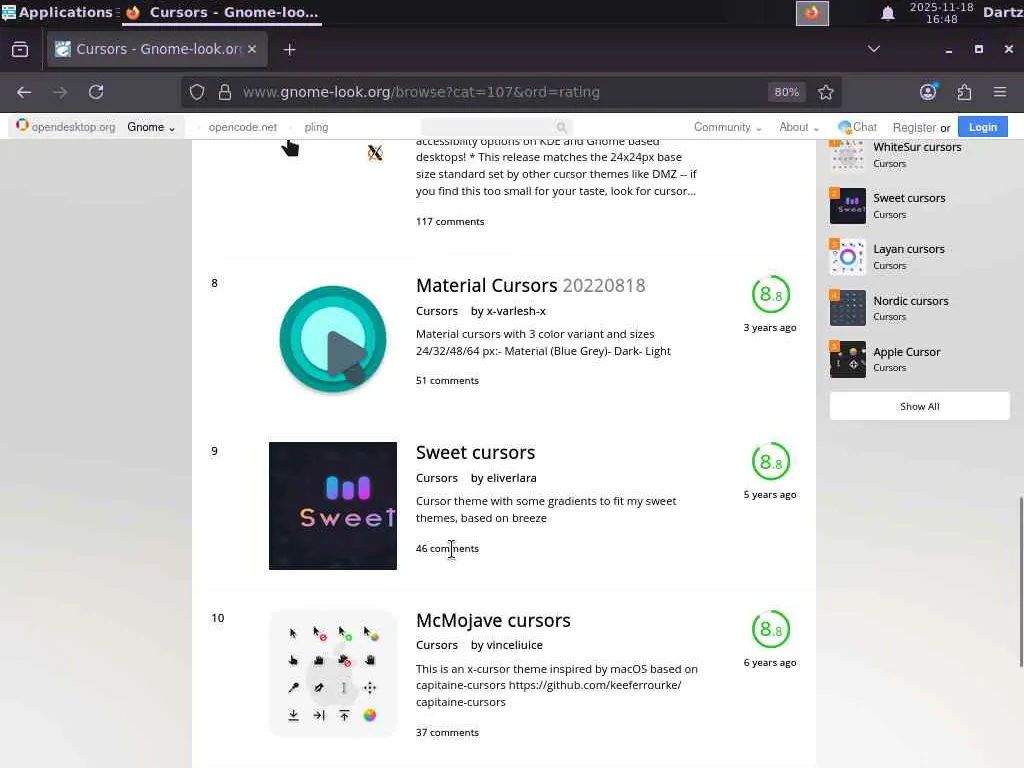Image resolution: width=1024 pixels, height=768 pixels.
Task: Click the Firefox icon in the system tray
Action: pyautogui.click(x=812, y=13)
